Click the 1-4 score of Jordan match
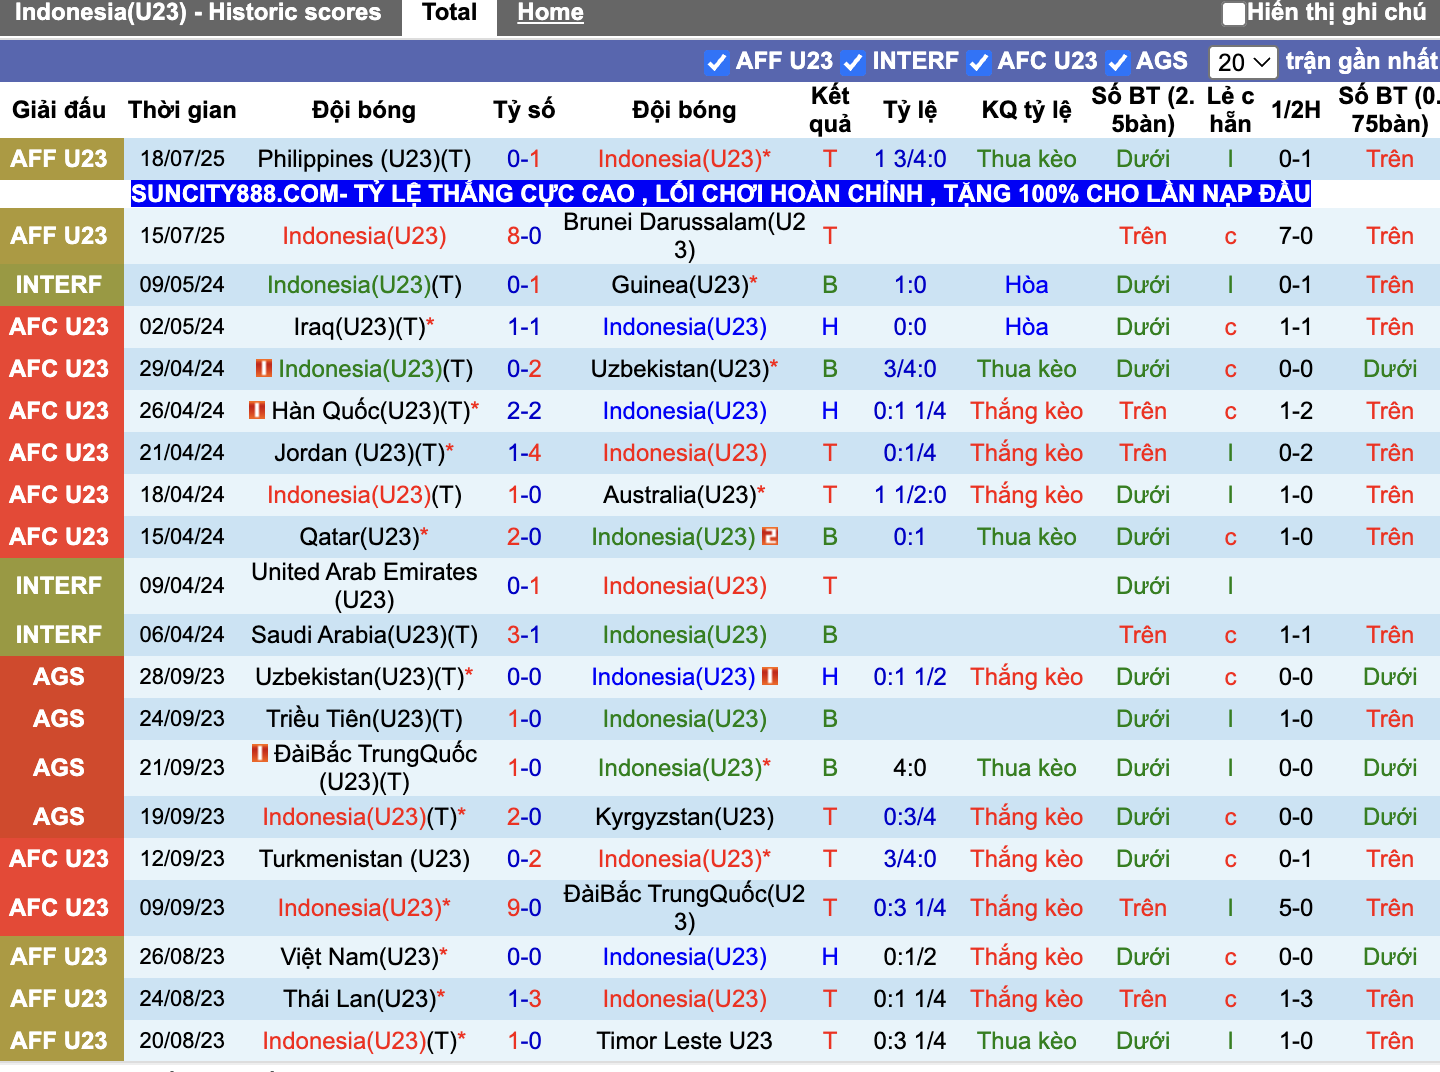The image size is (1440, 1072). tap(524, 453)
